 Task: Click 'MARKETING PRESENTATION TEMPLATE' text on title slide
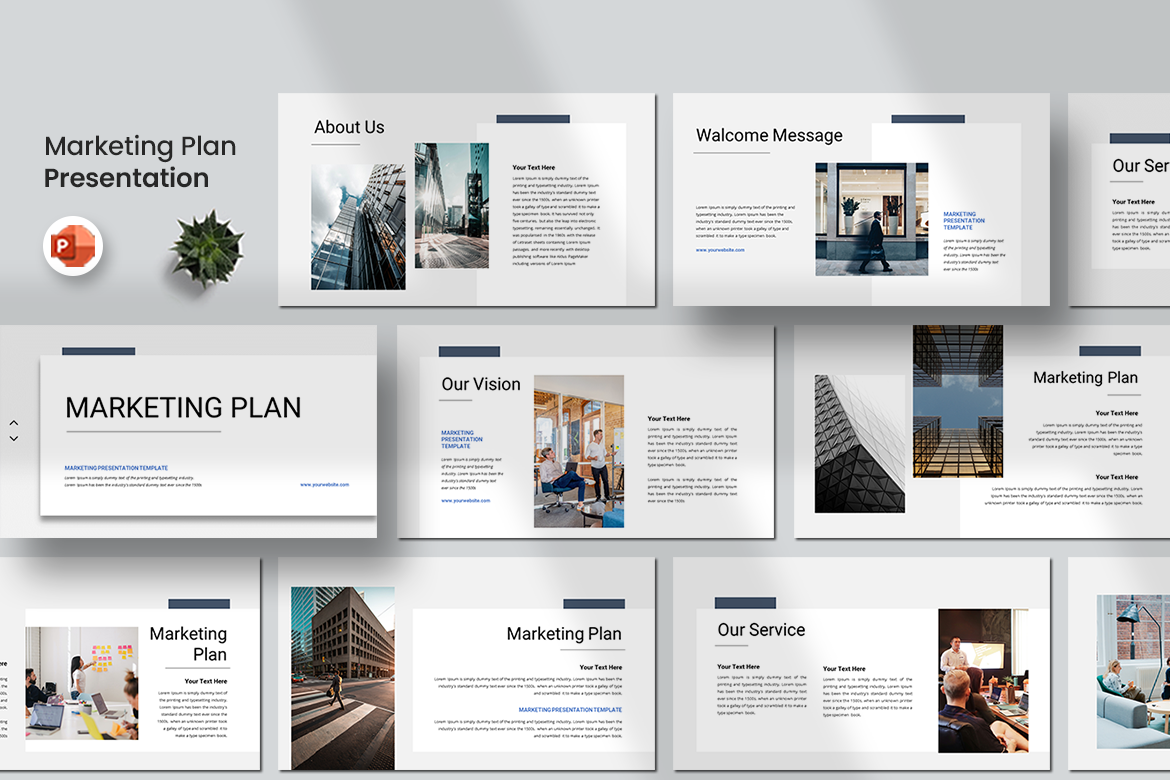(116, 468)
